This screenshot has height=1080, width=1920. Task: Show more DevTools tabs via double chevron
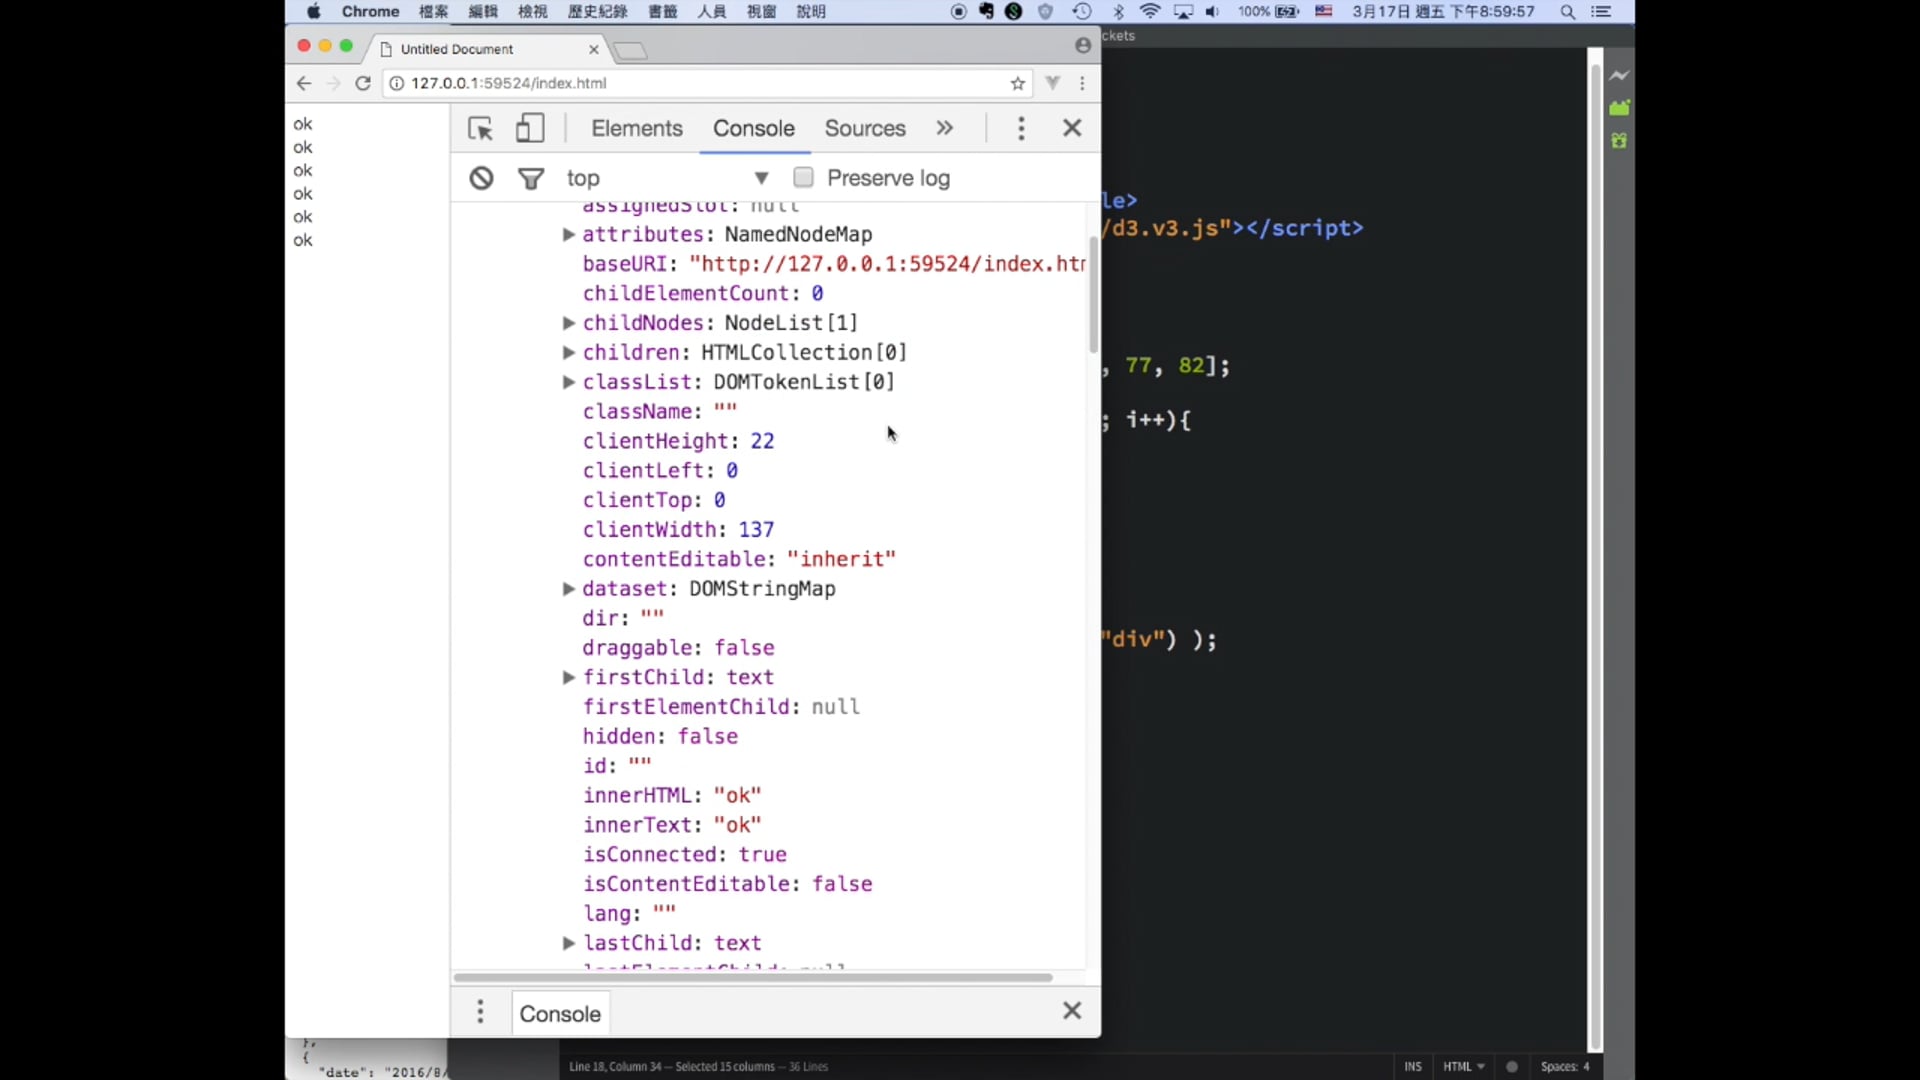[x=944, y=128]
